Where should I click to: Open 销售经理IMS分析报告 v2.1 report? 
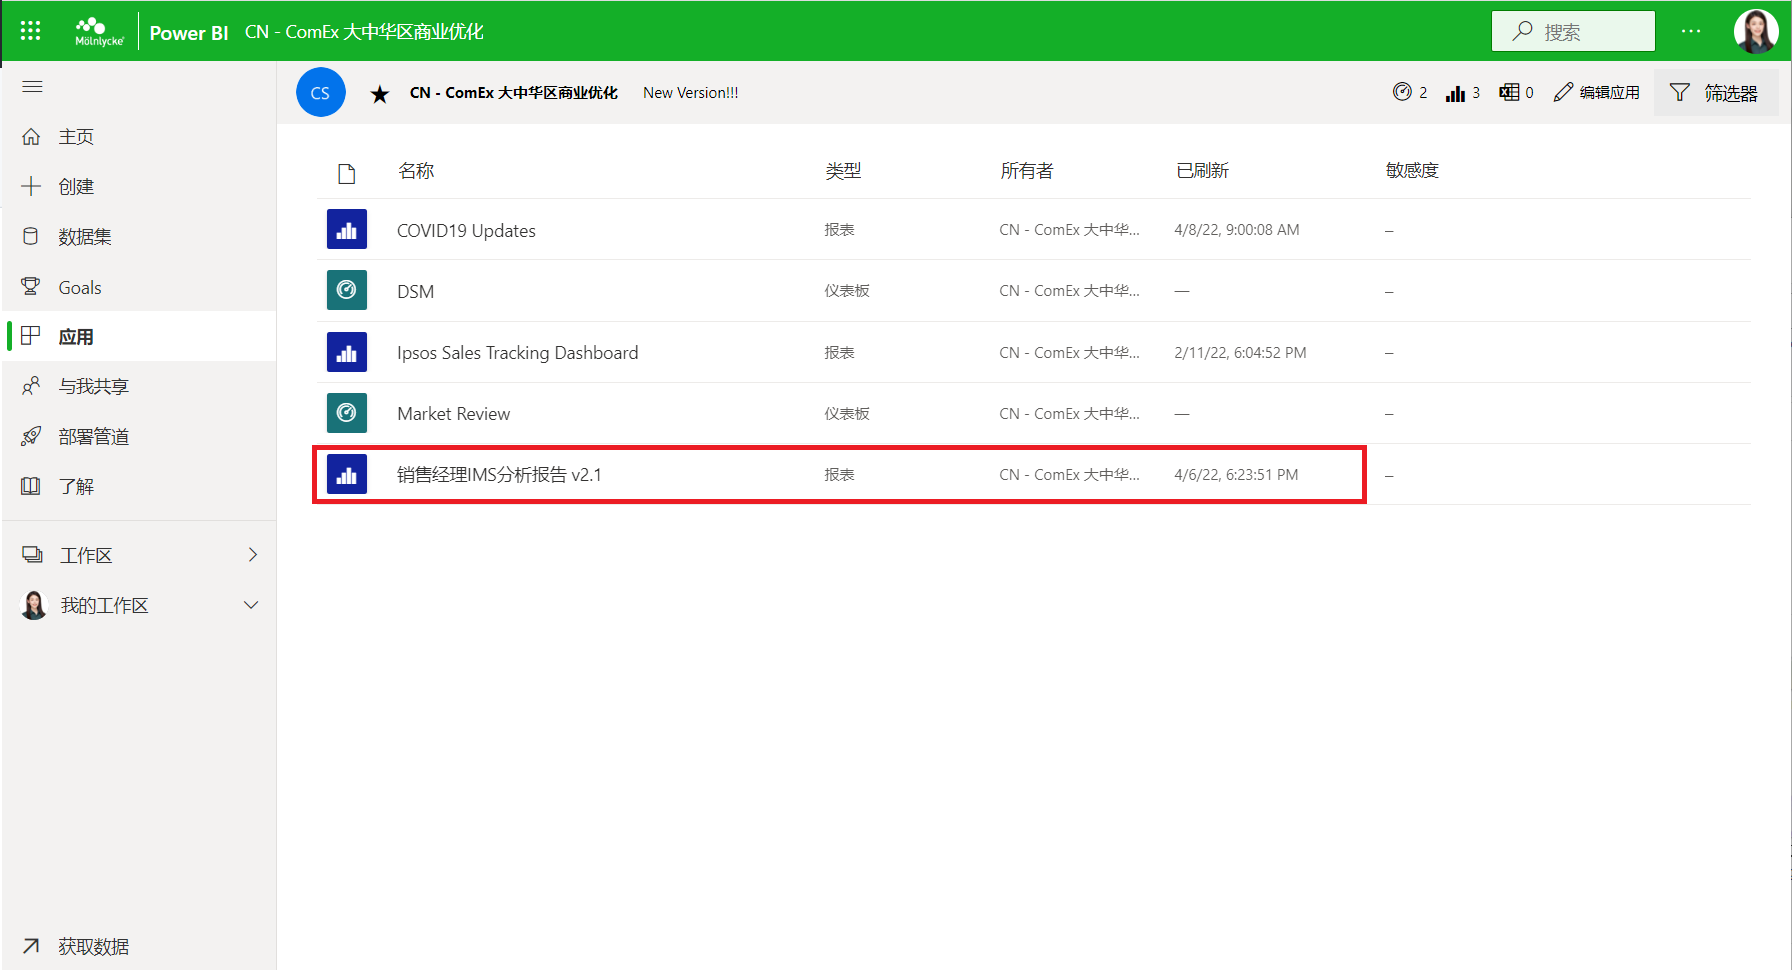pos(499,475)
